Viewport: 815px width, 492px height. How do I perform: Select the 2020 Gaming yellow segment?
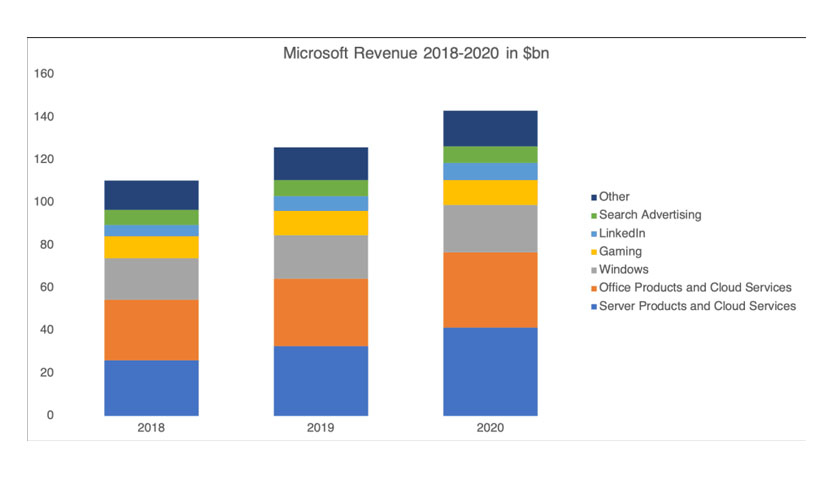pyautogui.click(x=490, y=193)
